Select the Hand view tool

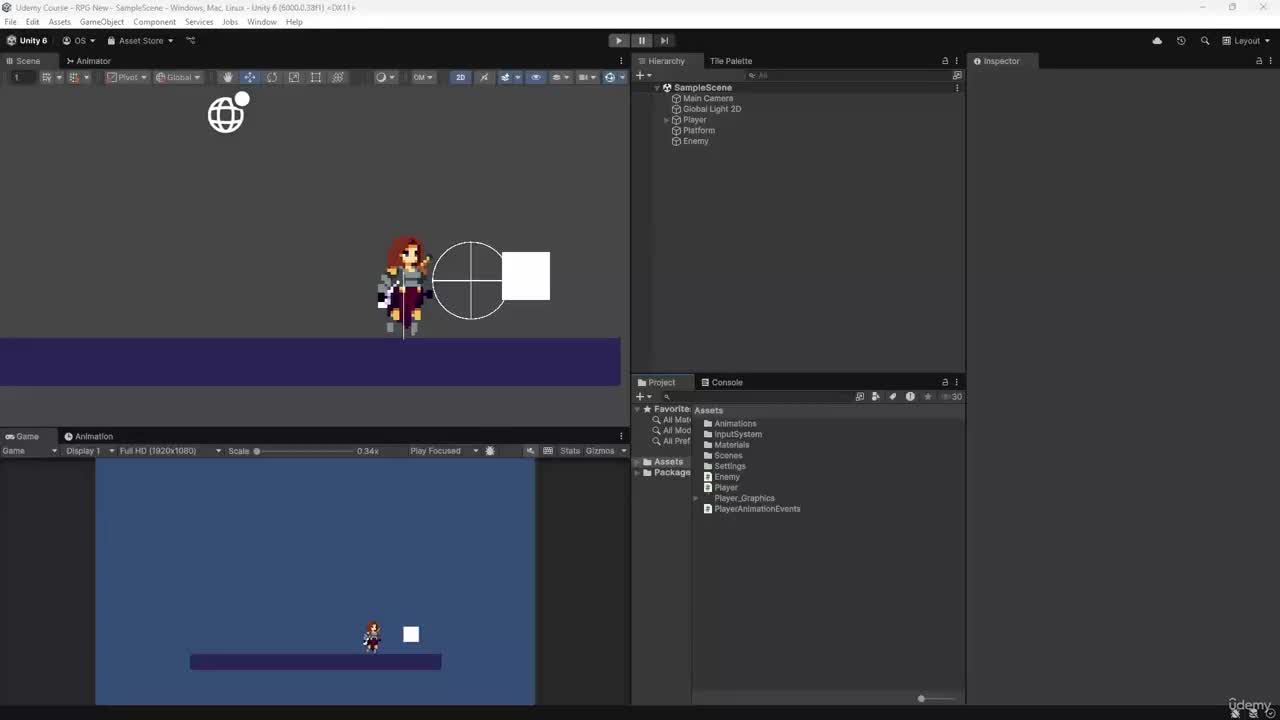click(228, 77)
